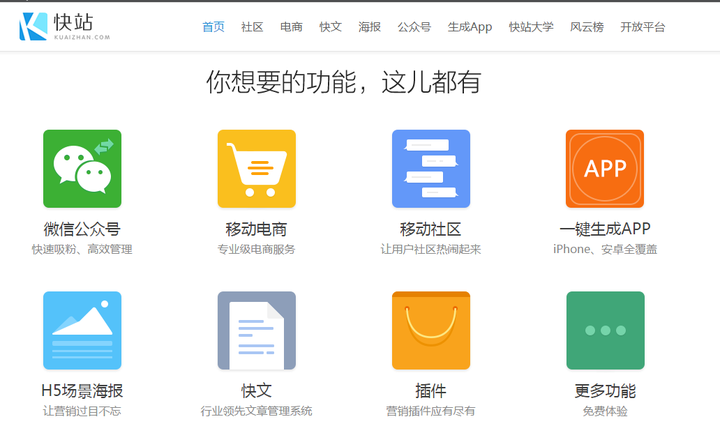Open 开放平台 in the navigation bar

[643, 27]
